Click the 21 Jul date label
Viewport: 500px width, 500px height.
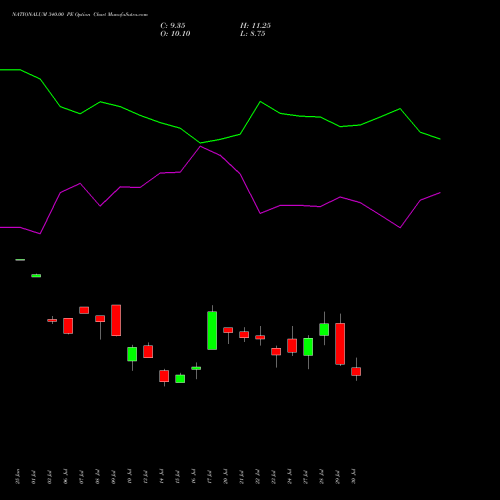[x=241, y=477]
